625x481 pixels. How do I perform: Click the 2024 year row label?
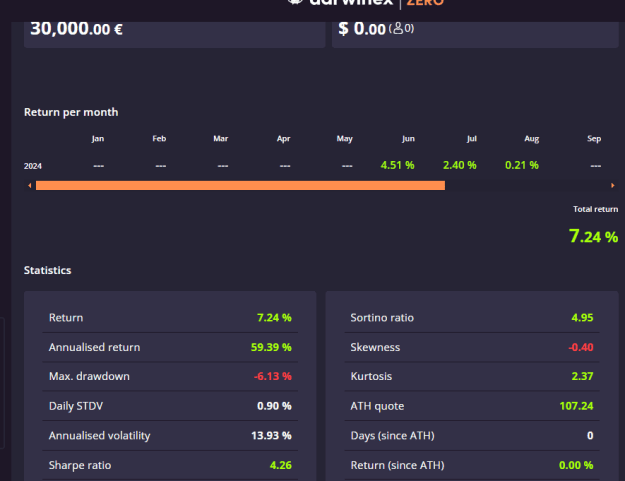[33, 166]
